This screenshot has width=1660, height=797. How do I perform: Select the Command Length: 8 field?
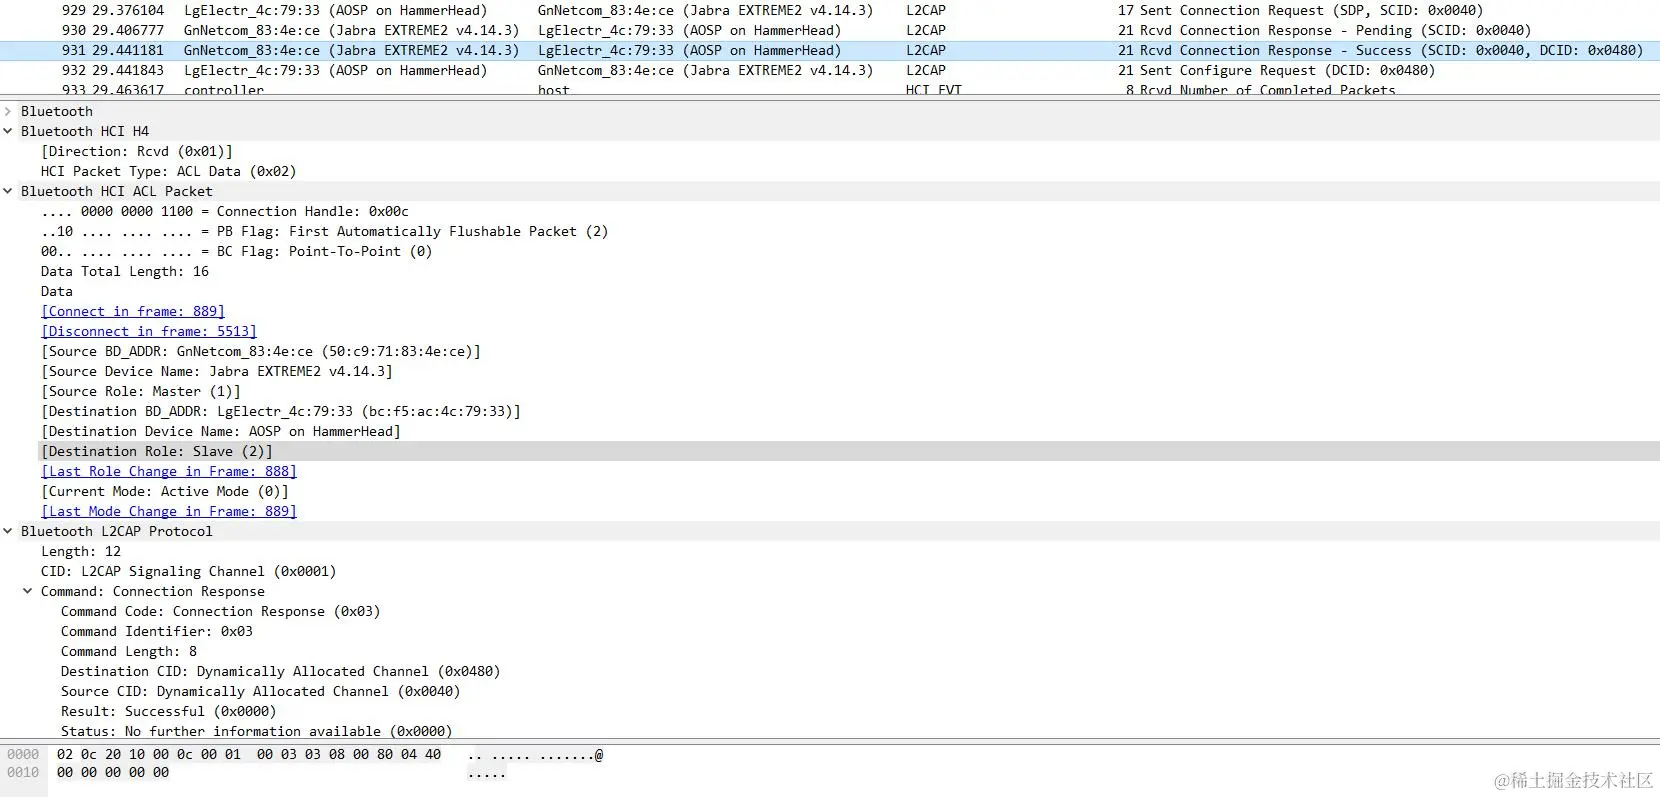(129, 651)
